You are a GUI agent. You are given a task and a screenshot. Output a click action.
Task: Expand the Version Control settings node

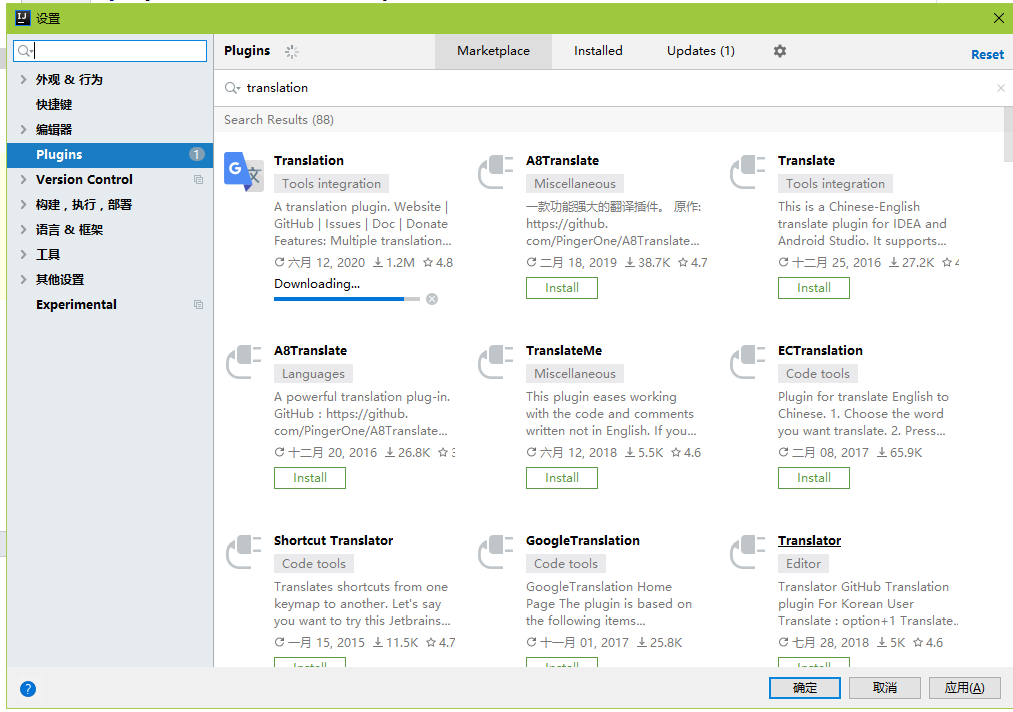(23, 180)
